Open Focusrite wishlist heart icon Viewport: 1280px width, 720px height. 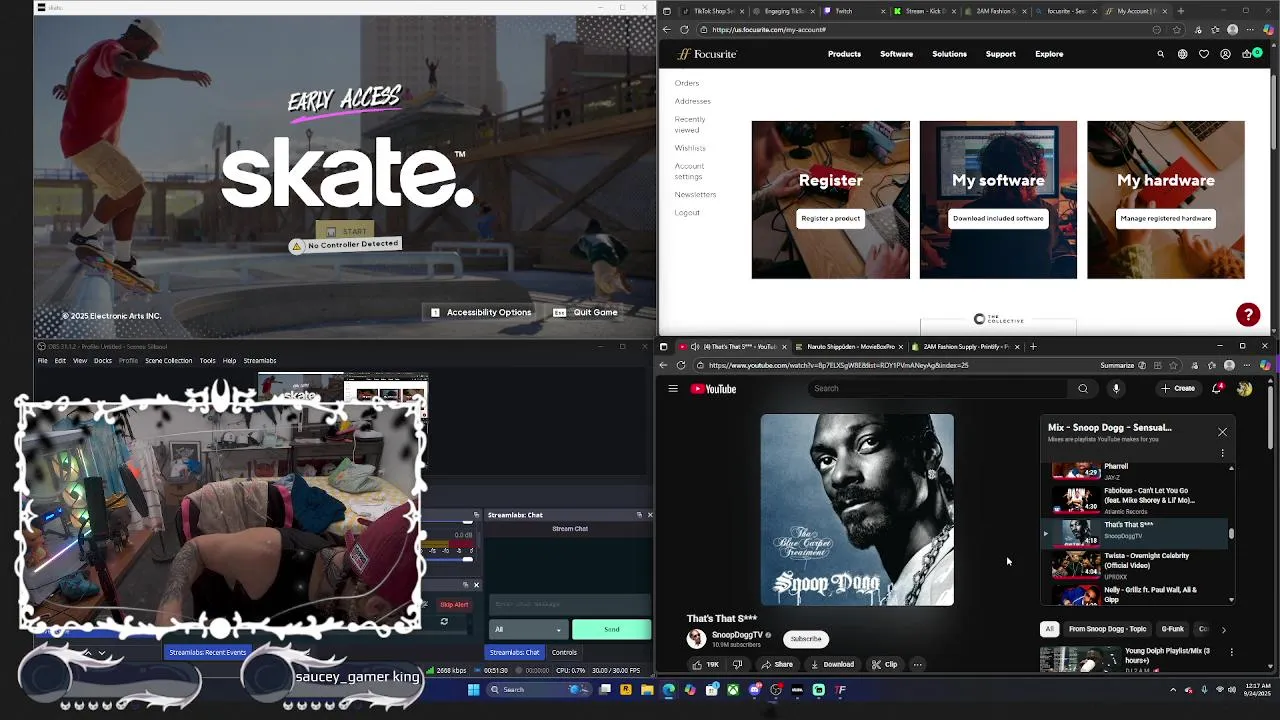[1204, 54]
